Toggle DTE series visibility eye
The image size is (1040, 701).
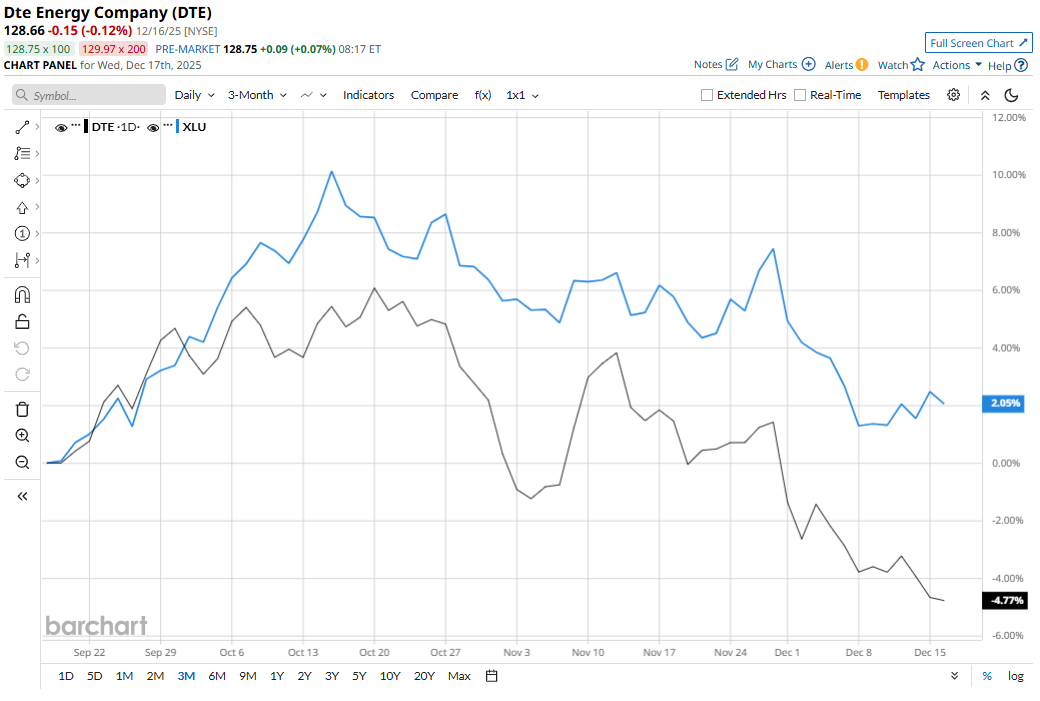click(x=61, y=128)
